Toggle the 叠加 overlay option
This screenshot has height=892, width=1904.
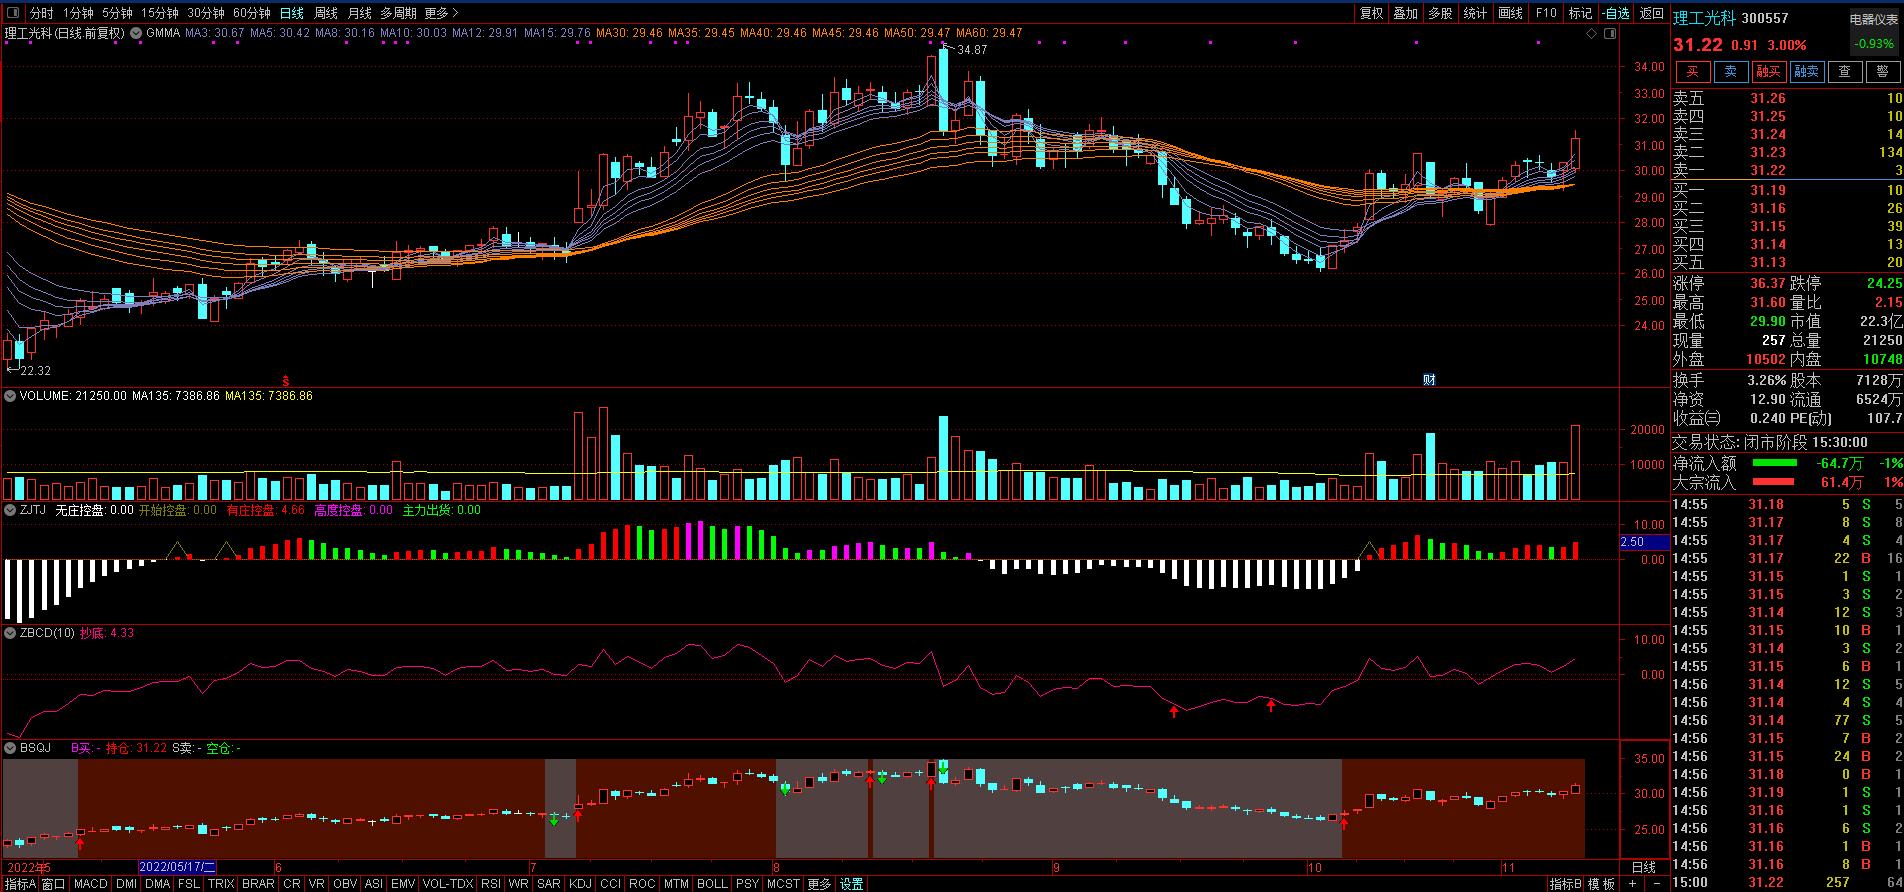tap(1405, 13)
